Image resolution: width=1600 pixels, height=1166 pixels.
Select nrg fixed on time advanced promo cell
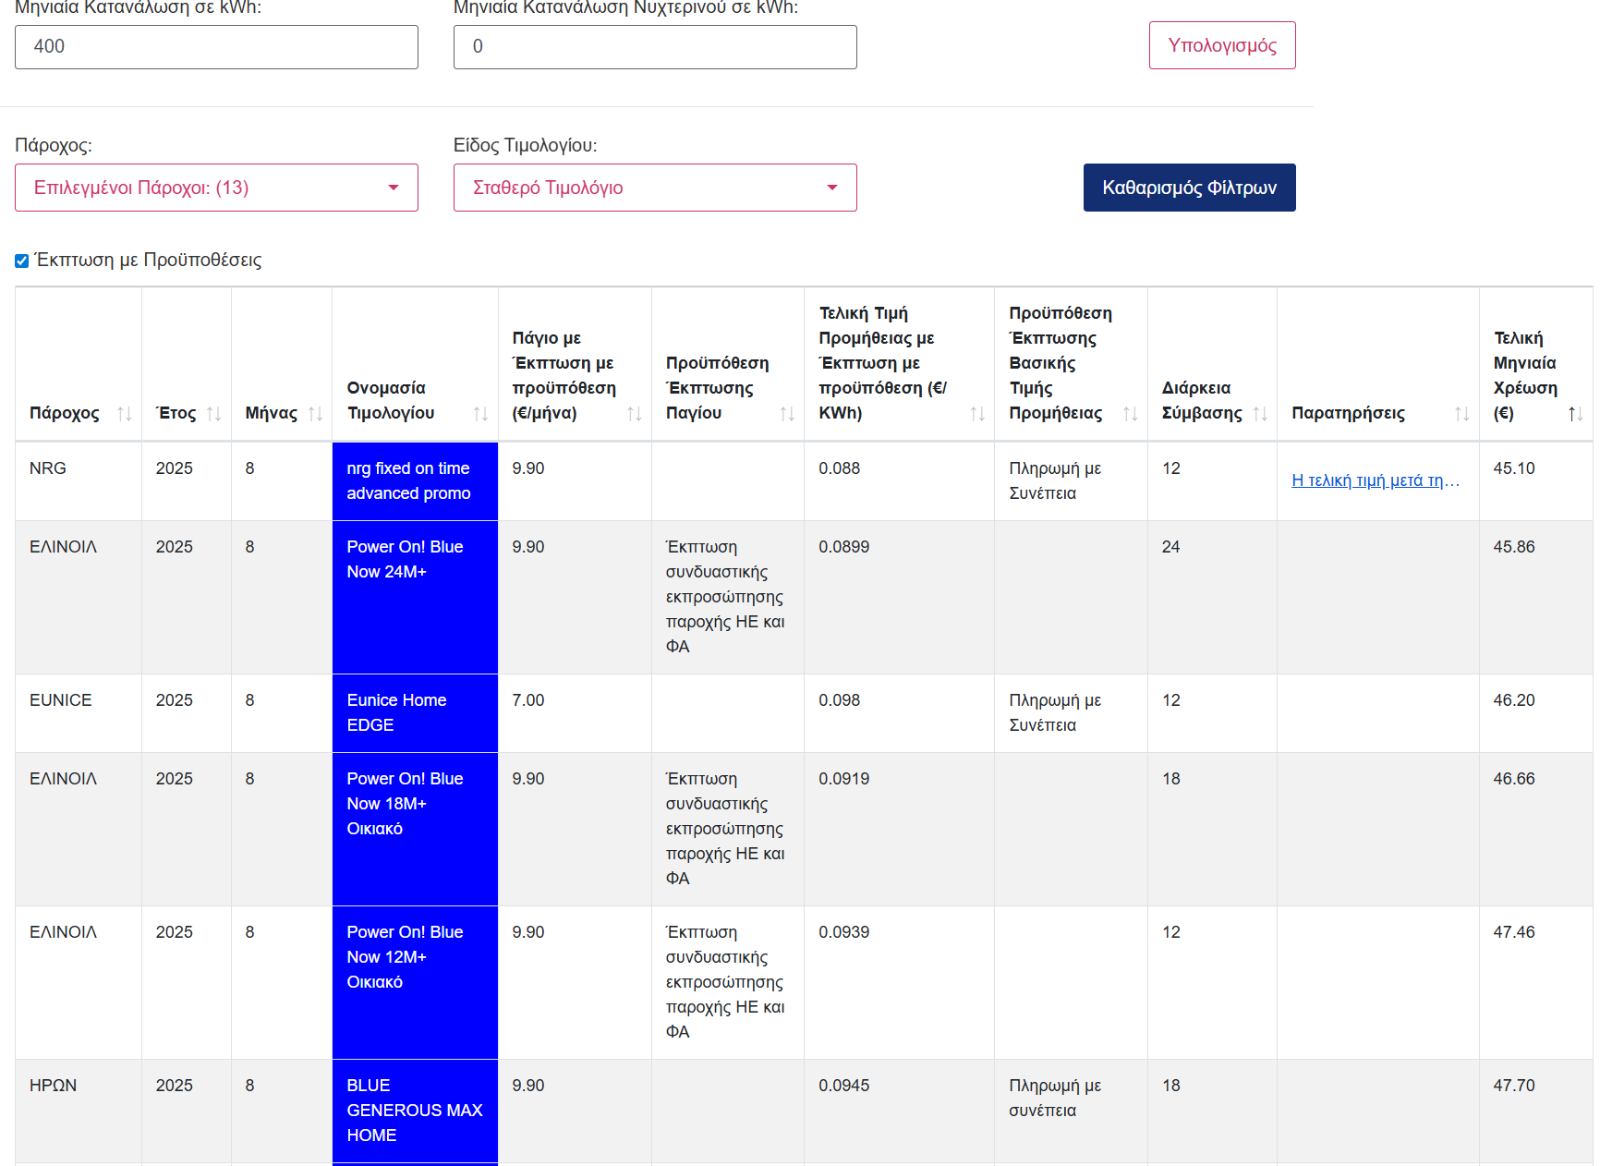click(x=415, y=481)
